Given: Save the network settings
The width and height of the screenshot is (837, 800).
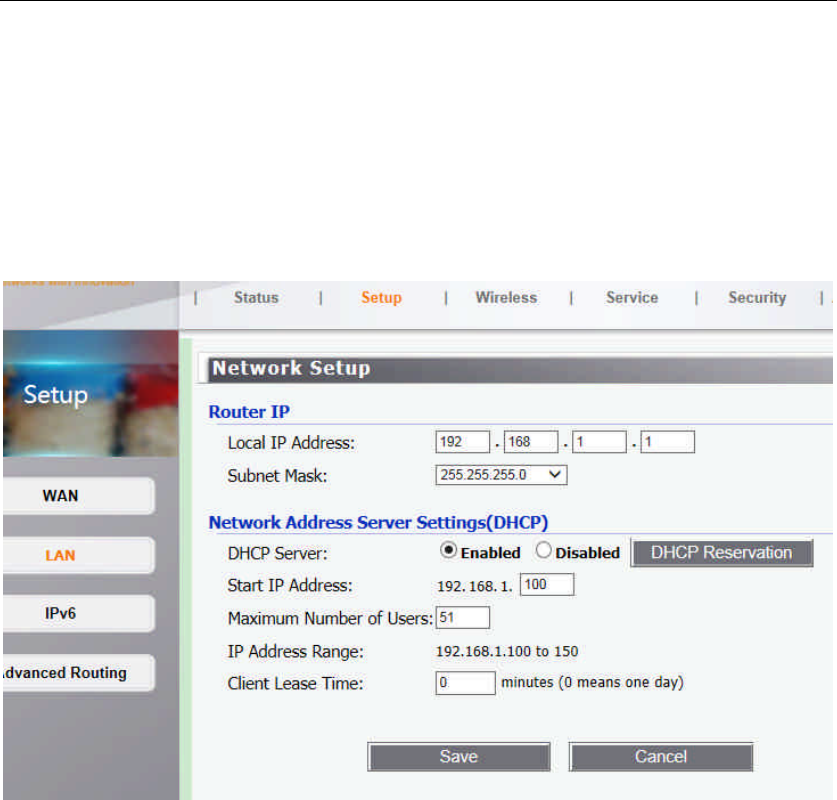Looking at the screenshot, I should click(x=459, y=757).
